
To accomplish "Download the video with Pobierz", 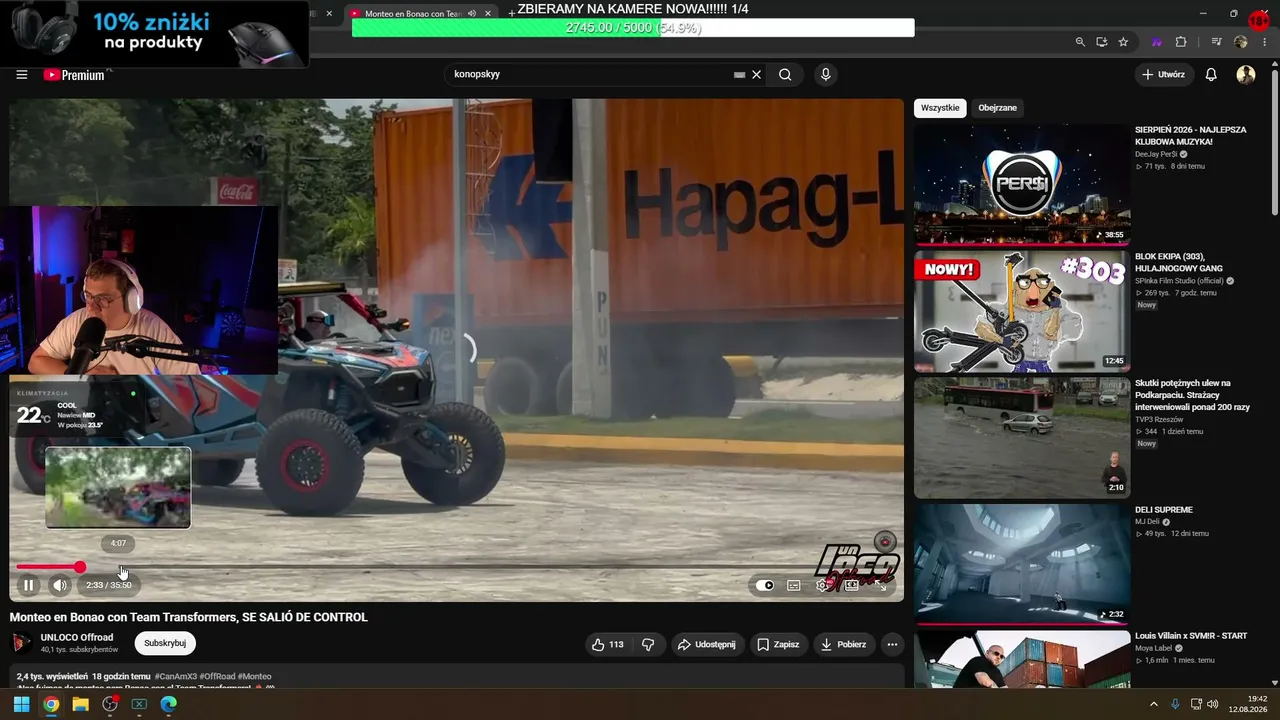I will pos(844,645).
